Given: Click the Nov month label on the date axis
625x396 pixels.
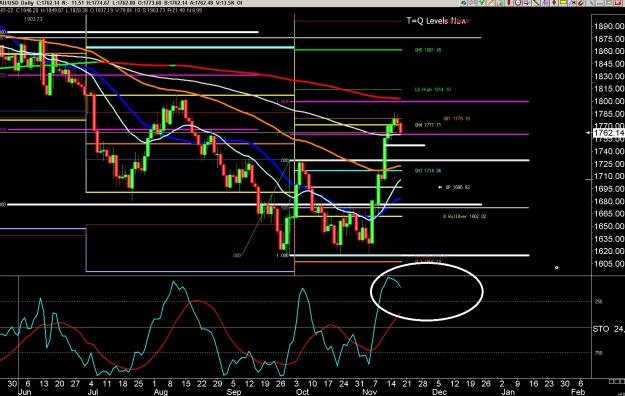Looking at the screenshot, I should 370,392.
